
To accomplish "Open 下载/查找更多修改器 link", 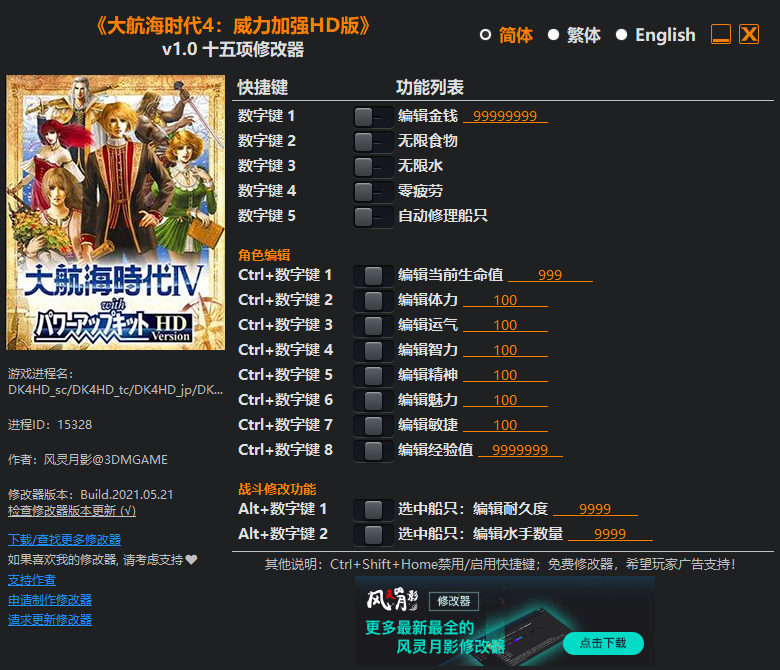I will 65,540.
